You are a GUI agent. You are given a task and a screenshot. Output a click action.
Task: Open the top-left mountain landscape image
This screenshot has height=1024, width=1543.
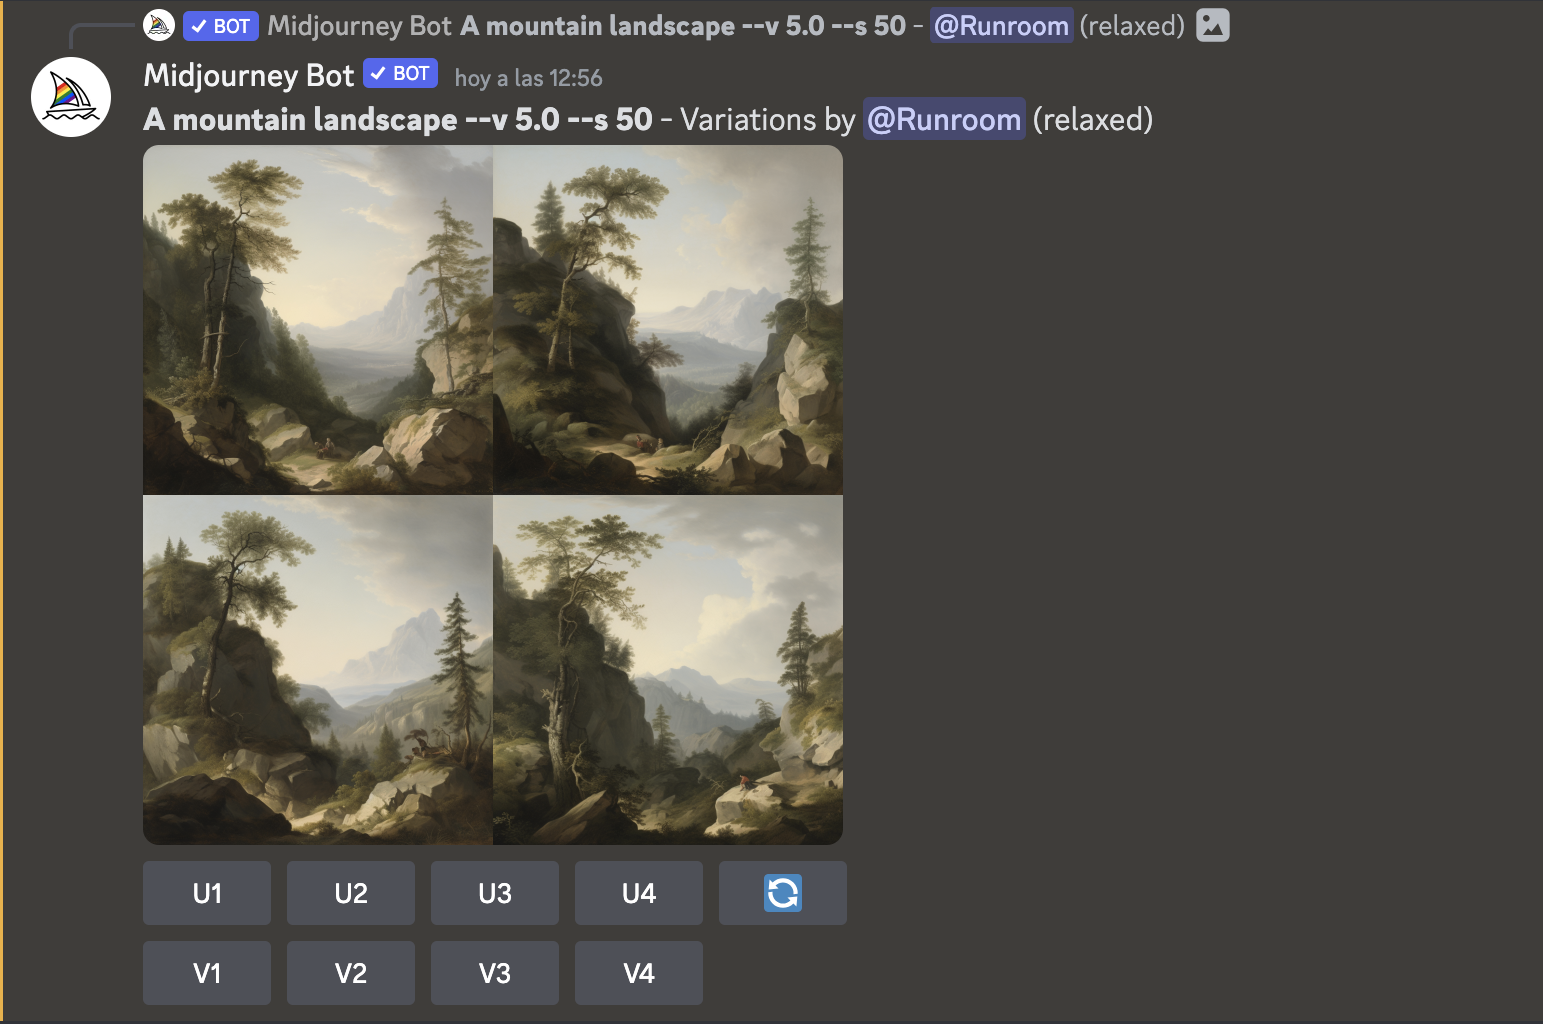(318, 319)
